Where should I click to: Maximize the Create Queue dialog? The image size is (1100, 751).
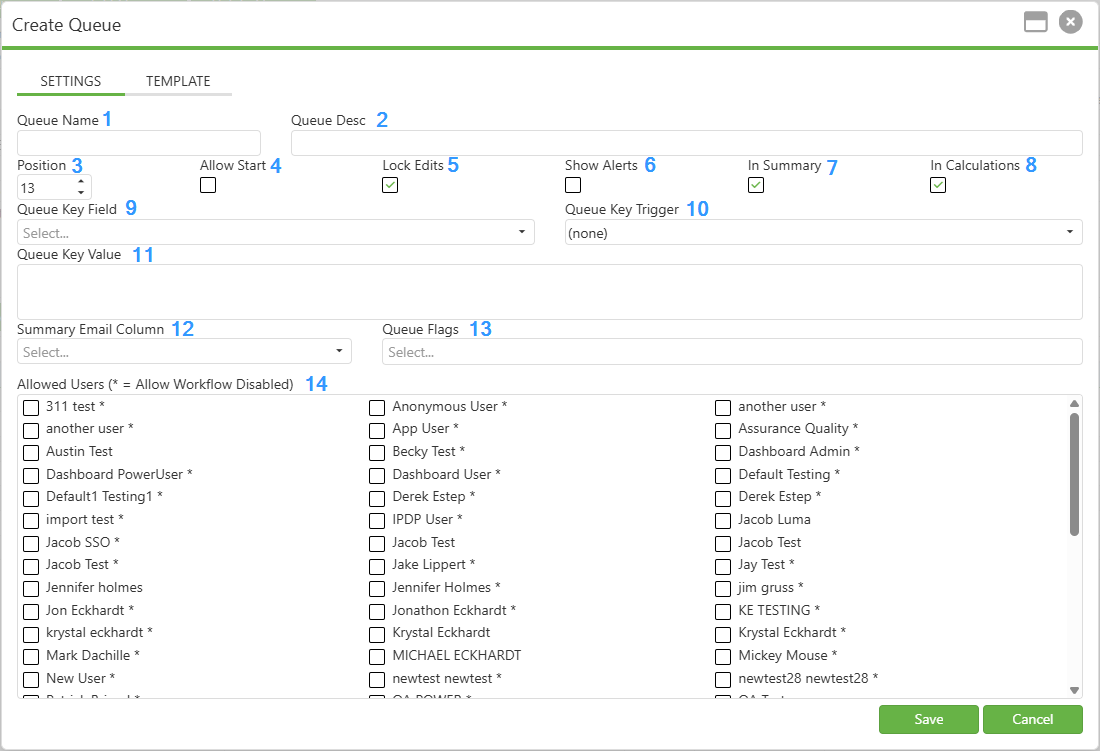1035,22
